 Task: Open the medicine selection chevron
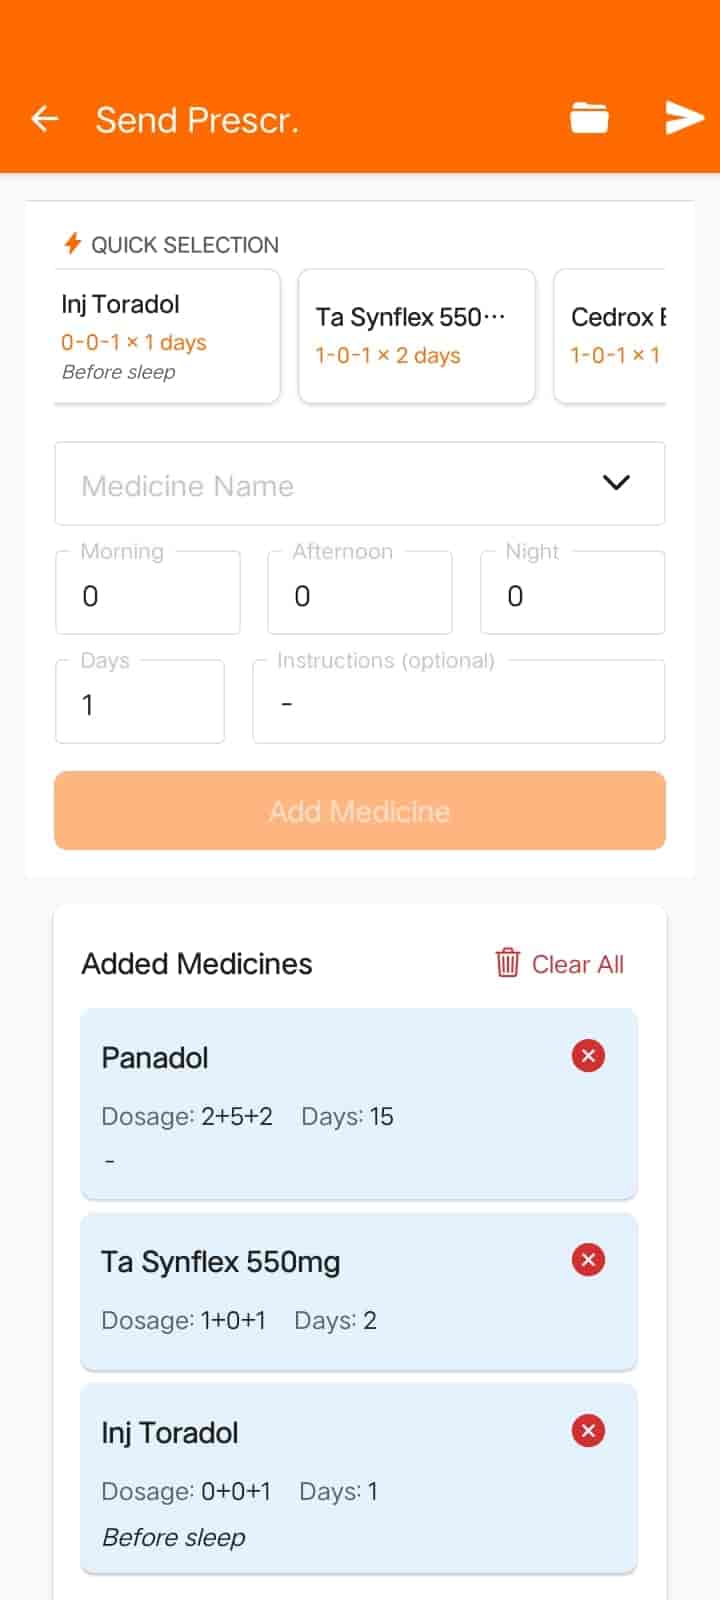[x=616, y=483]
